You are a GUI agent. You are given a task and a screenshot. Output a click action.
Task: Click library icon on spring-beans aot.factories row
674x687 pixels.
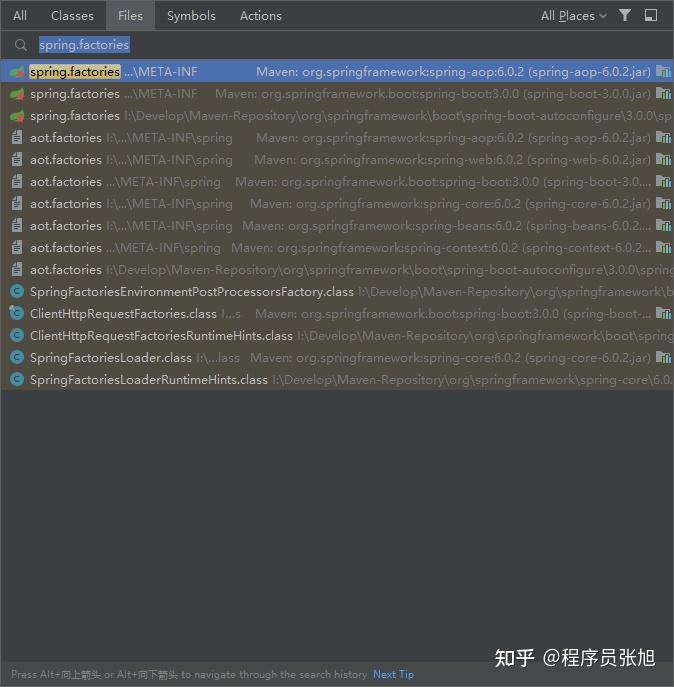[663, 226]
